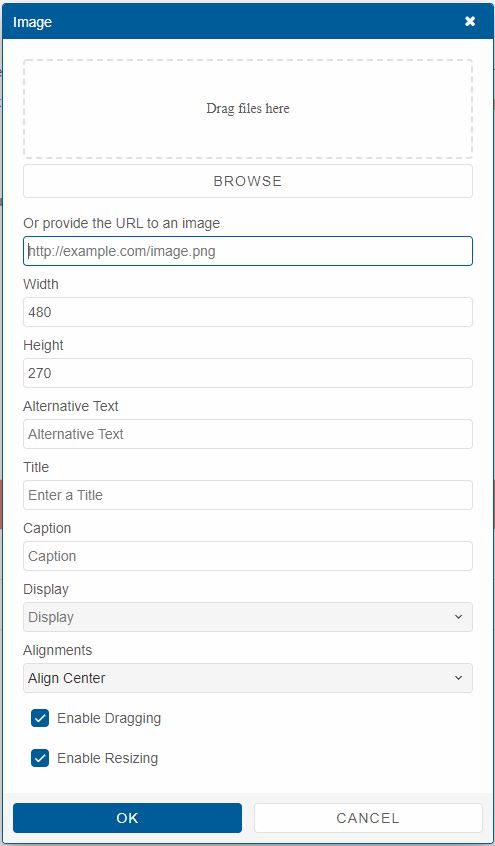Click into the Alternative Text field
This screenshot has height=846, width=495.
click(x=248, y=434)
